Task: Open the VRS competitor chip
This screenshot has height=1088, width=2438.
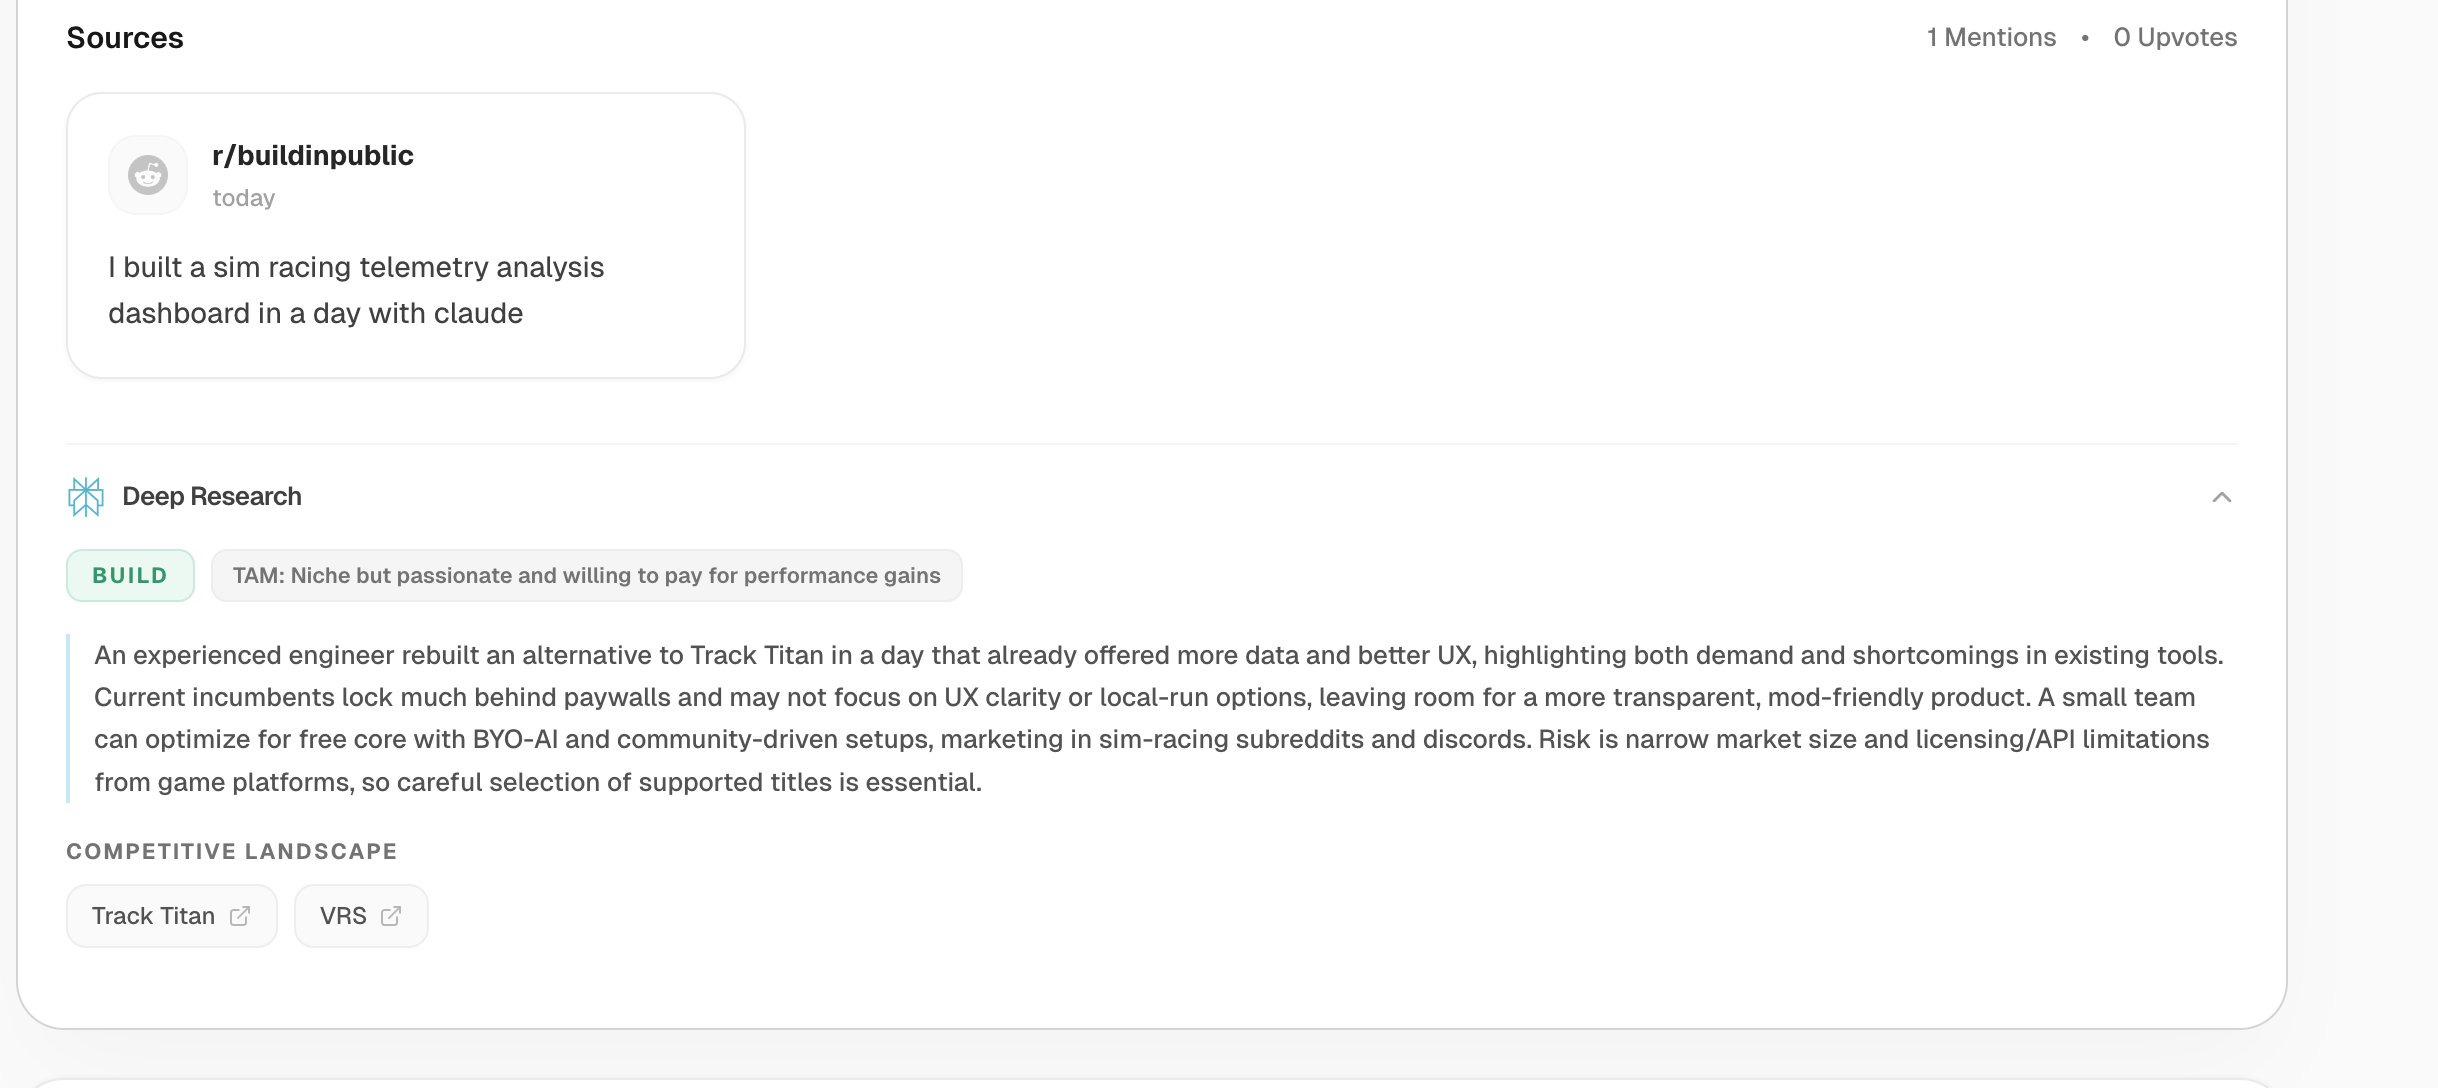Action: [343, 916]
